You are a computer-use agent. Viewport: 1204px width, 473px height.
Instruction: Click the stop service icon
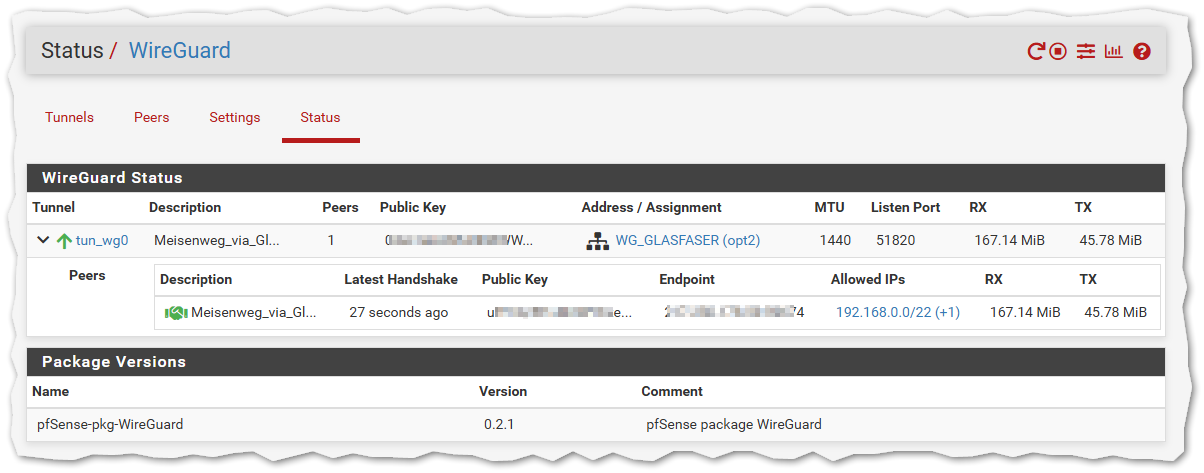[1059, 51]
